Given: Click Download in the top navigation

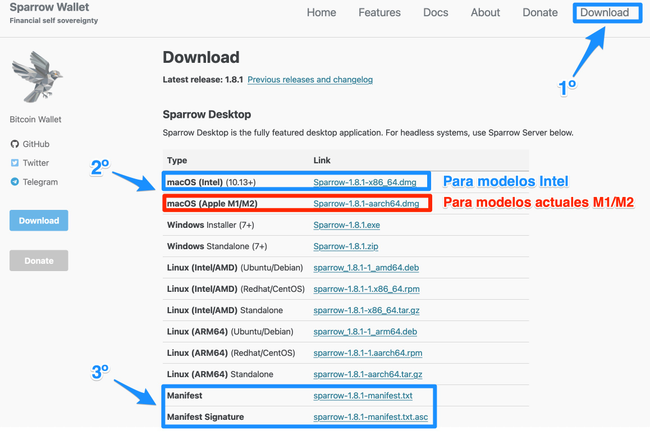Looking at the screenshot, I should (x=604, y=13).
